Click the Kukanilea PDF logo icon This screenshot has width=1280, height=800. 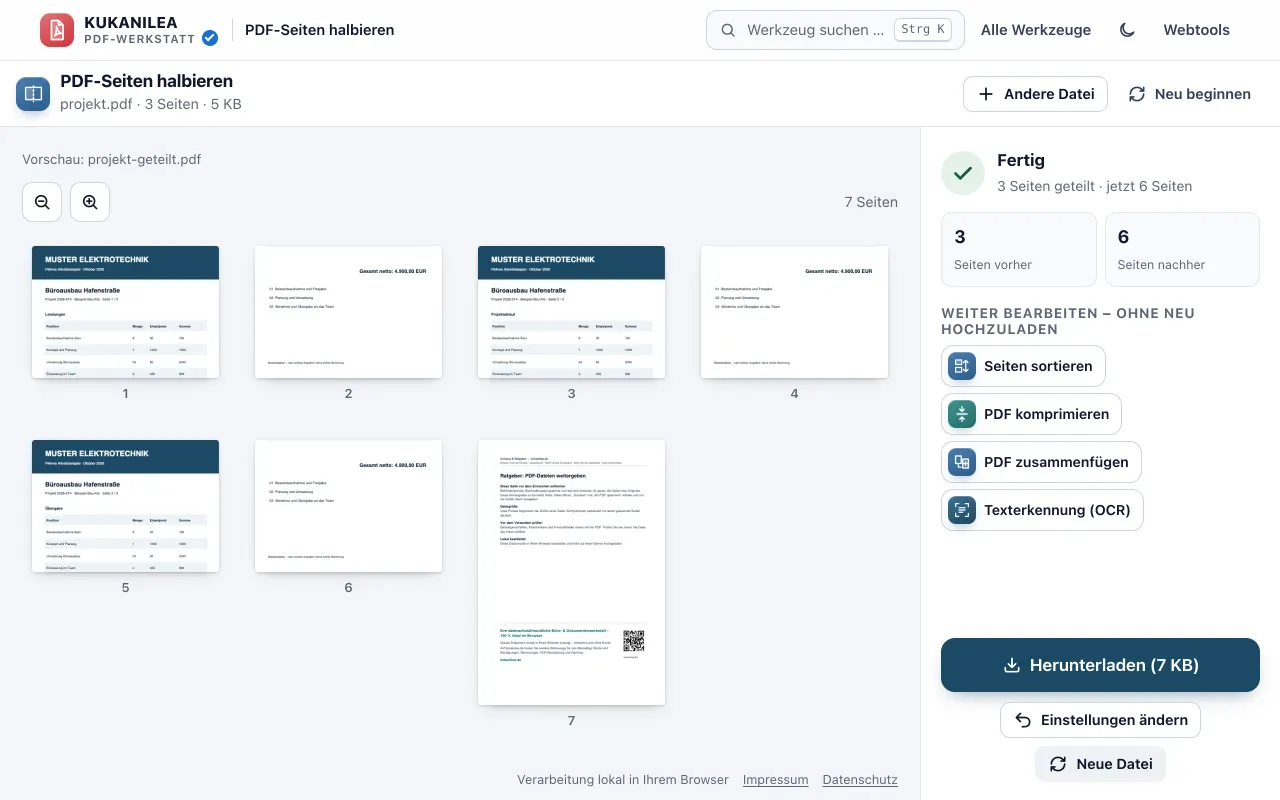(x=57, y=30)
